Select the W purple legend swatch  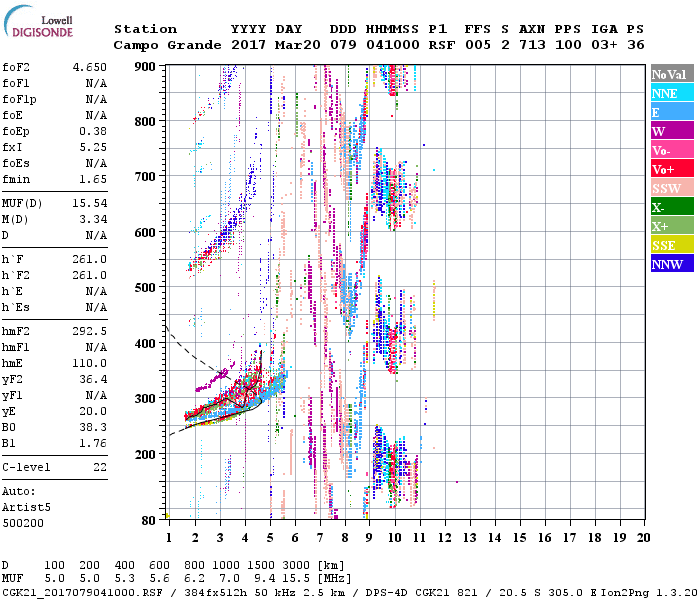(672, 131)
